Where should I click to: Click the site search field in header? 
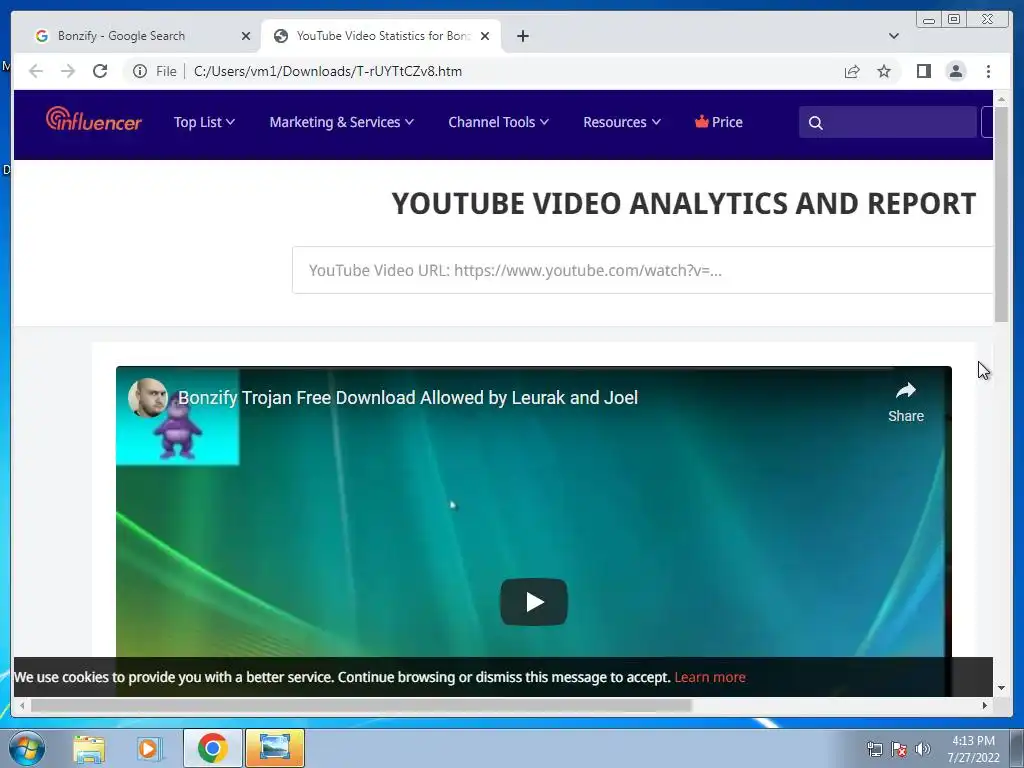coord(888,122)
